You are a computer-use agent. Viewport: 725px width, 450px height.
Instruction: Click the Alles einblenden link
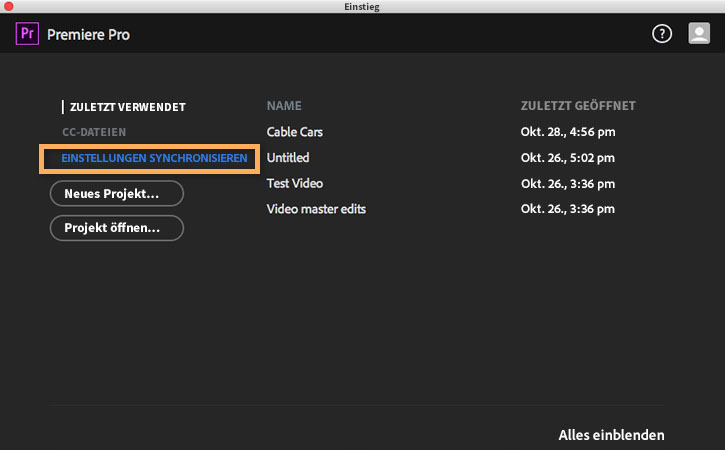pos(611,435)
